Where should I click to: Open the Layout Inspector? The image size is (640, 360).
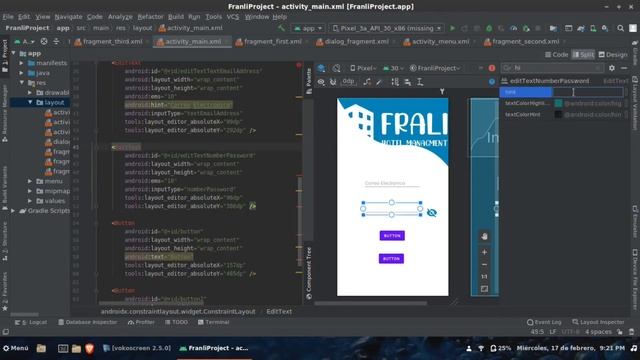point(598,322)
